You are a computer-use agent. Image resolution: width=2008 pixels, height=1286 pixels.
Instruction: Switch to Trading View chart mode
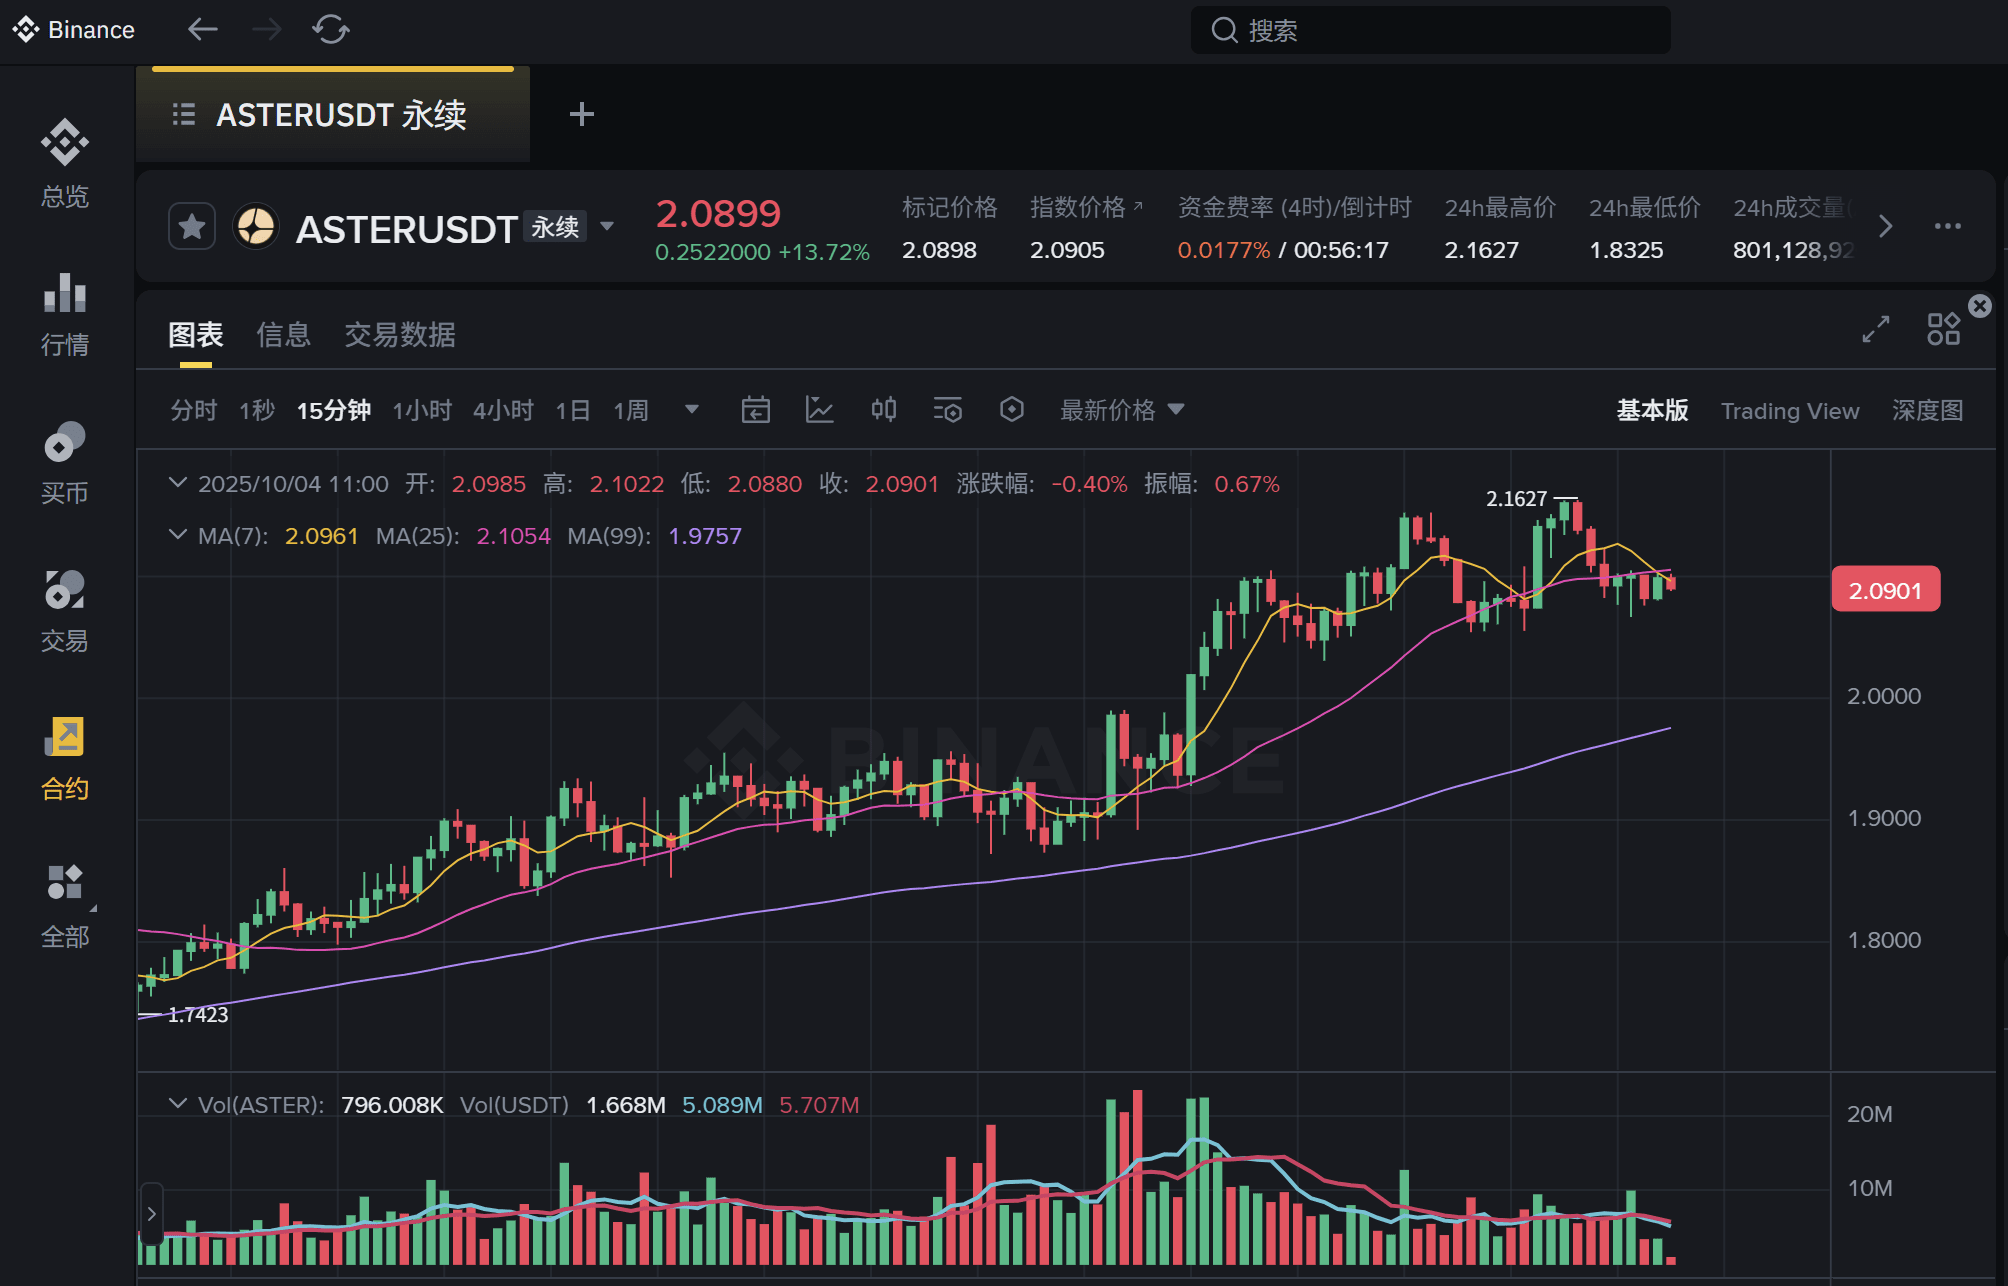coord(1789,411)
